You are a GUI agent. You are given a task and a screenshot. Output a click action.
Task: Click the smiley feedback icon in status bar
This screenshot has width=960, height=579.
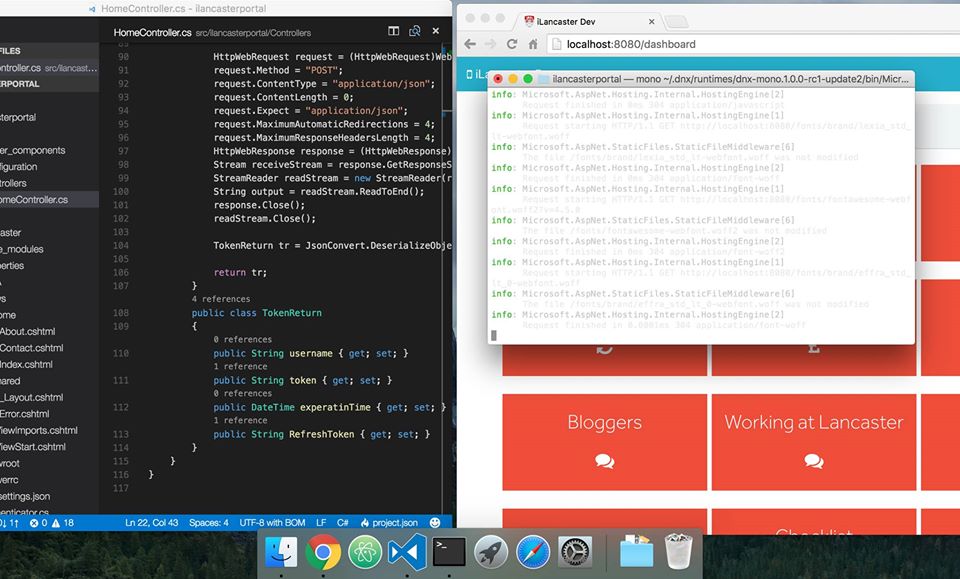coord(435,522)
